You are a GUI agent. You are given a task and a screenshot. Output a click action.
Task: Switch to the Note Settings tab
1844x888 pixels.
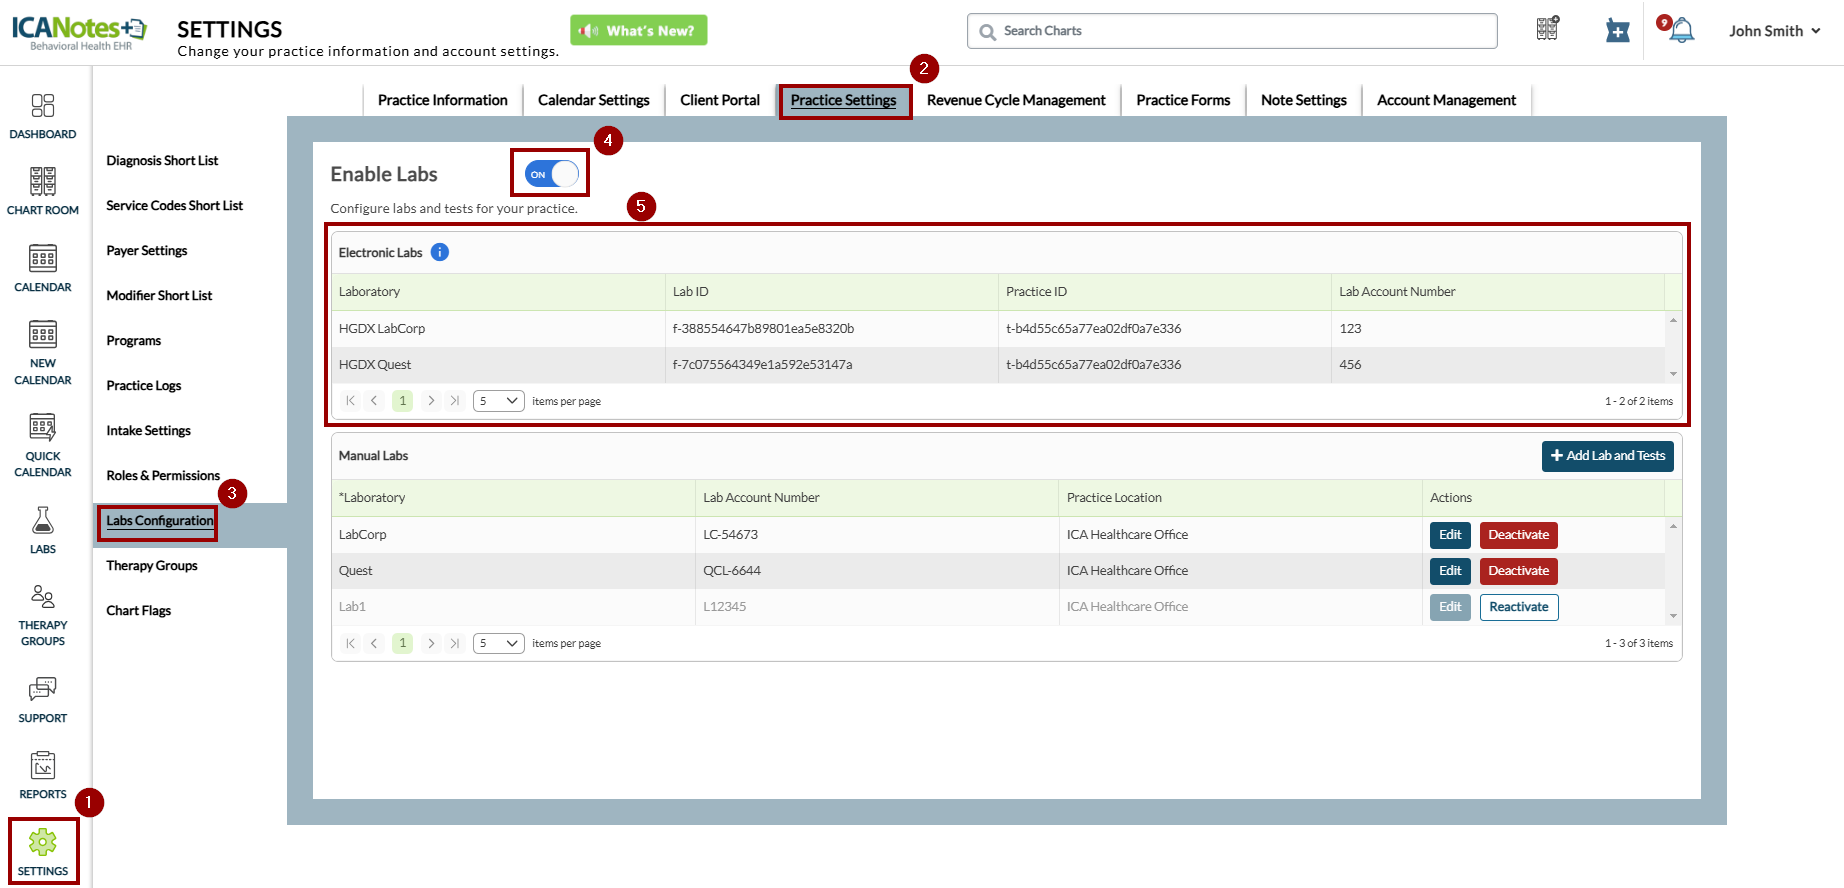tap(1303, 100)
